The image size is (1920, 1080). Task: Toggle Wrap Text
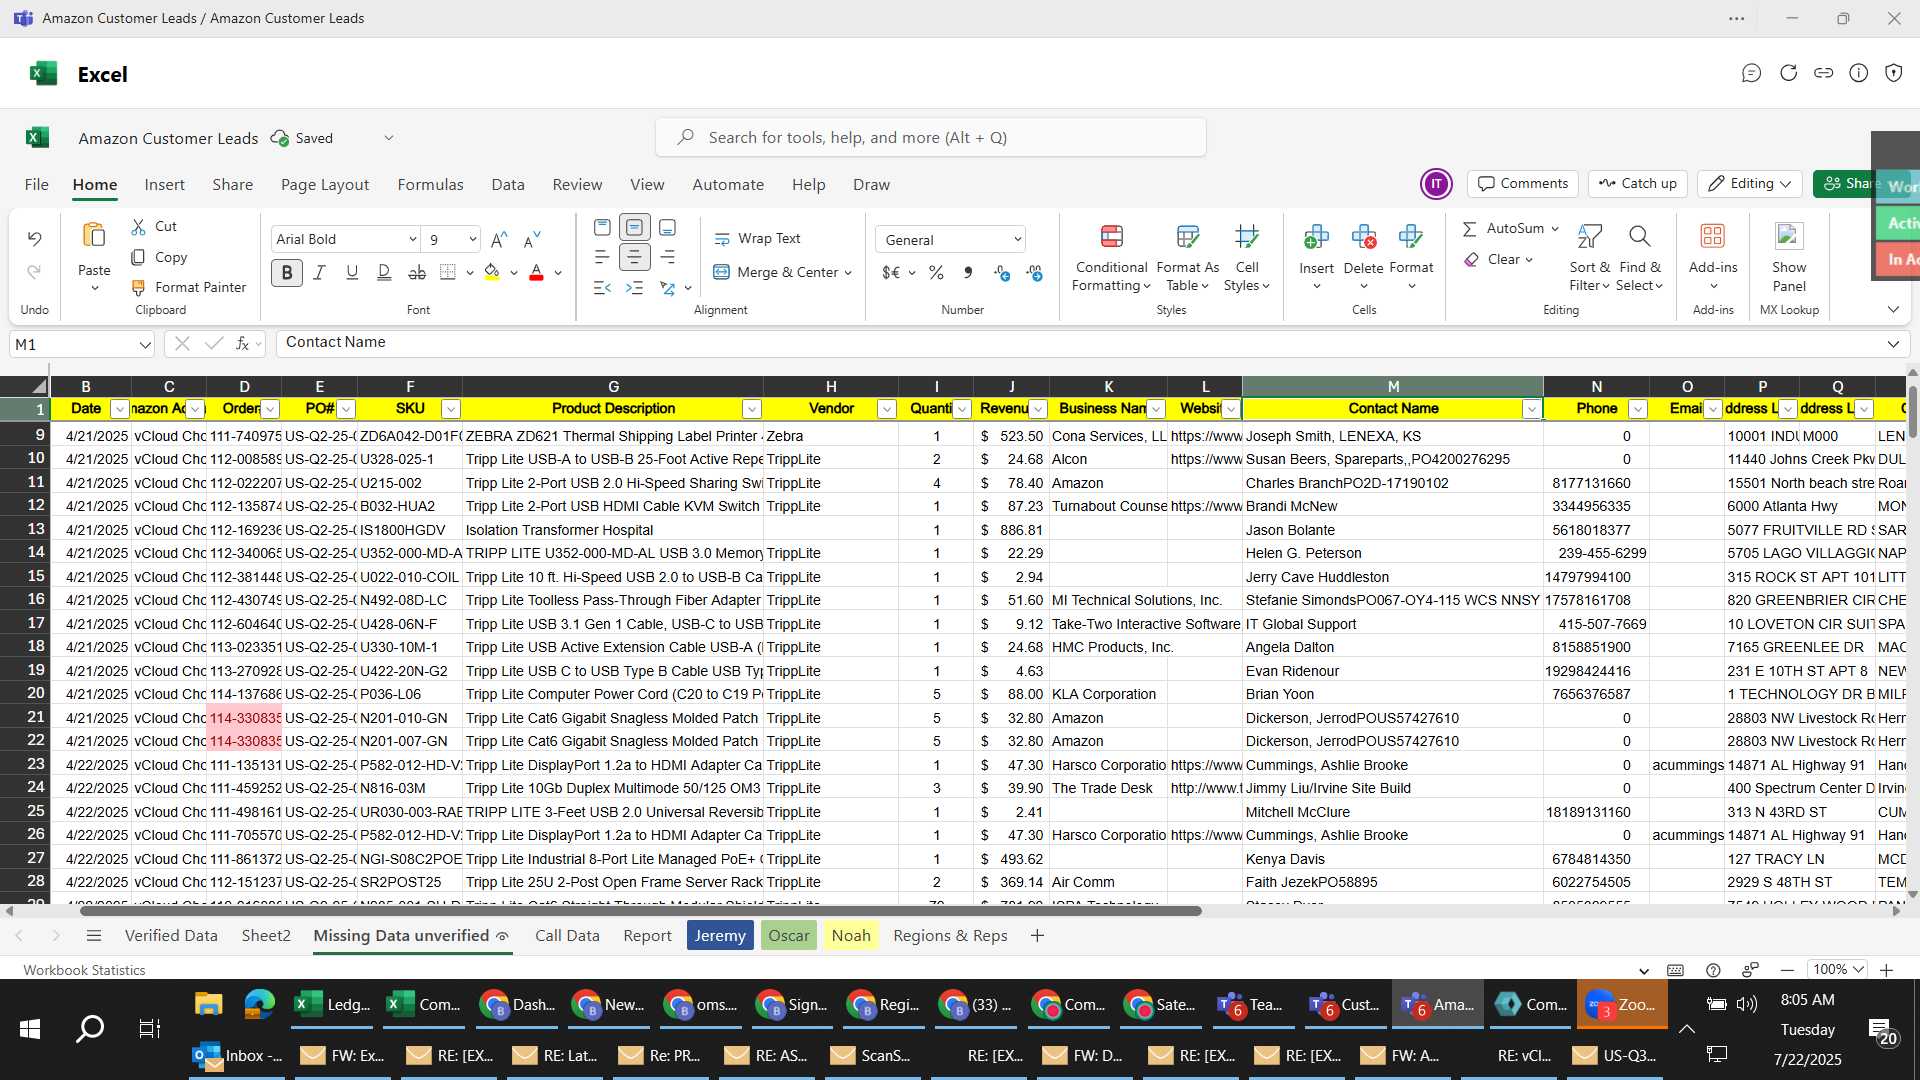[x=757, y=239]
